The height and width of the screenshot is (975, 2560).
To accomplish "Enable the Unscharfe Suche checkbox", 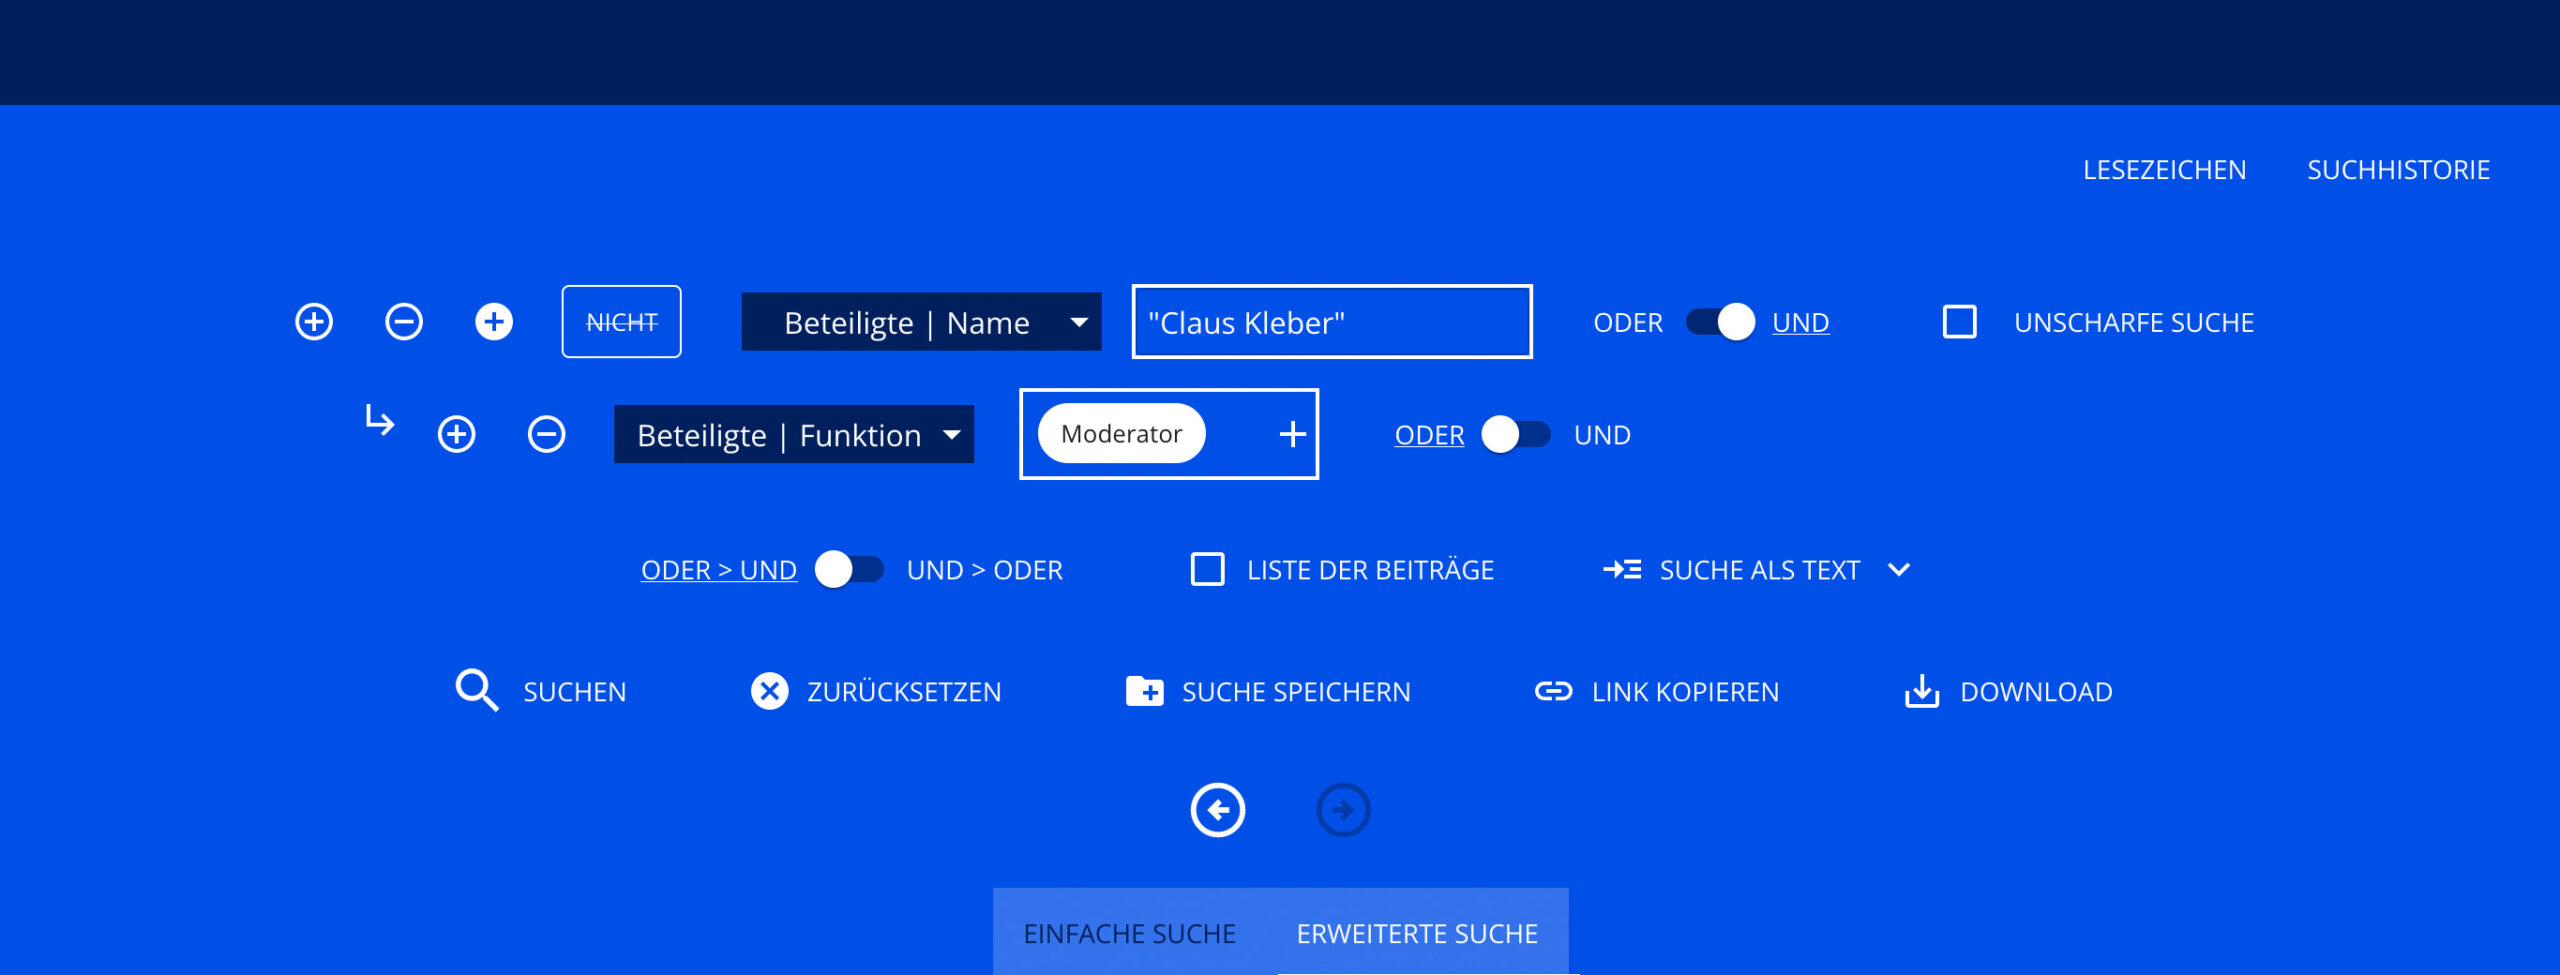I will (x=1959, y=322).
